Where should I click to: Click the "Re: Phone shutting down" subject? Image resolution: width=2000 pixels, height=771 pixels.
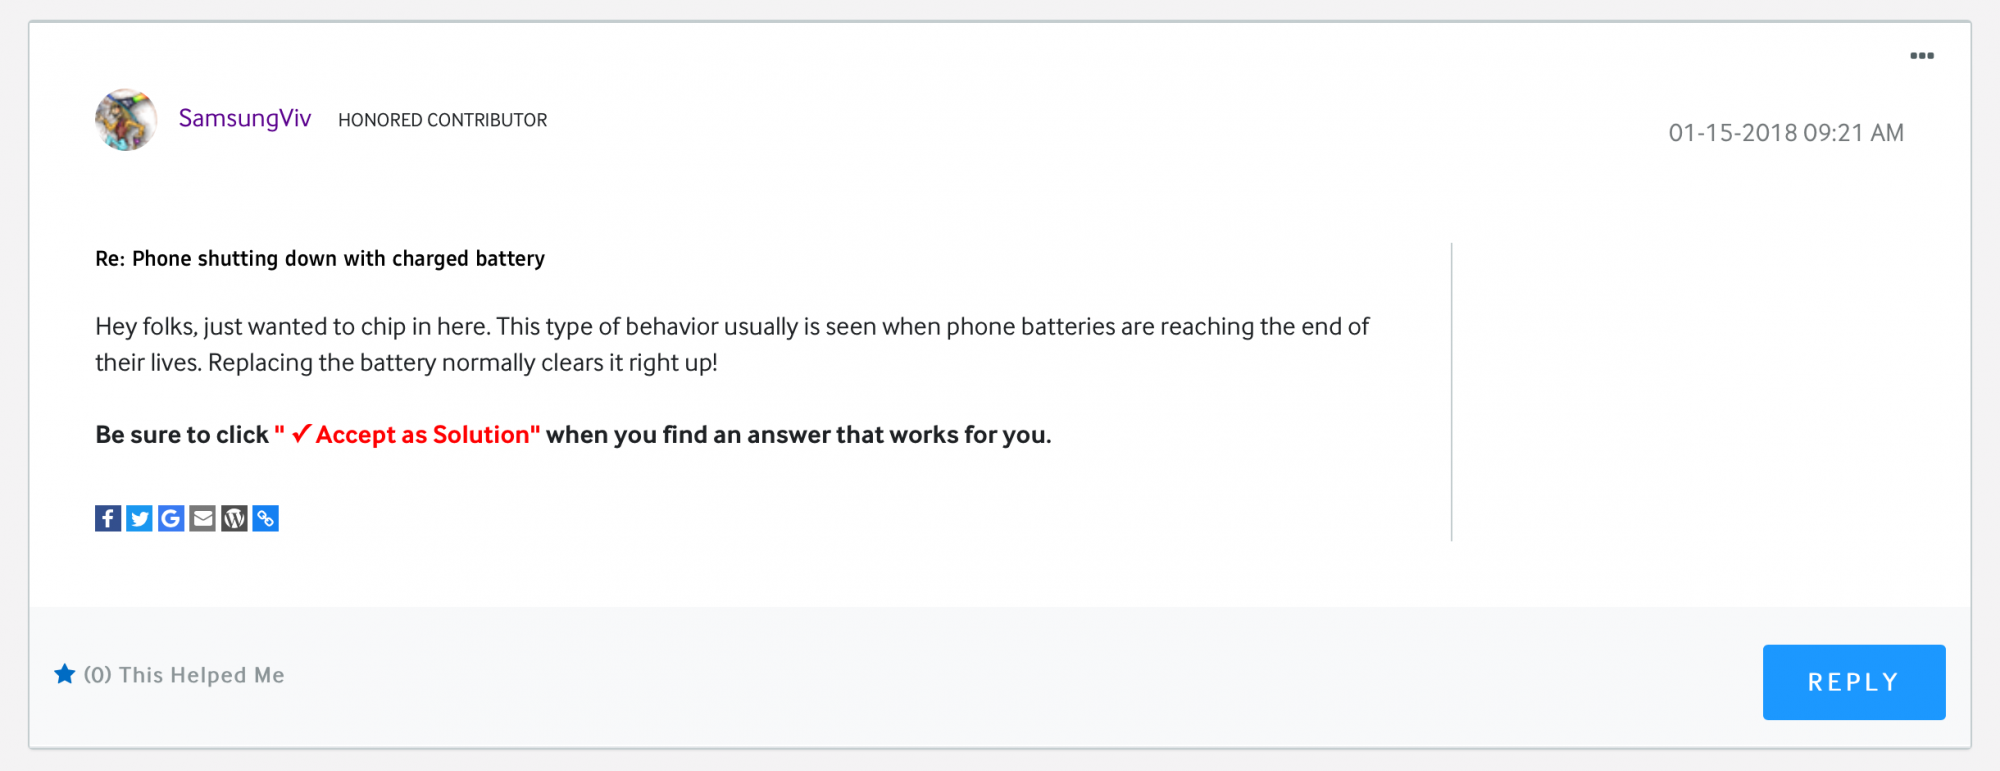(x=320, y=259)
